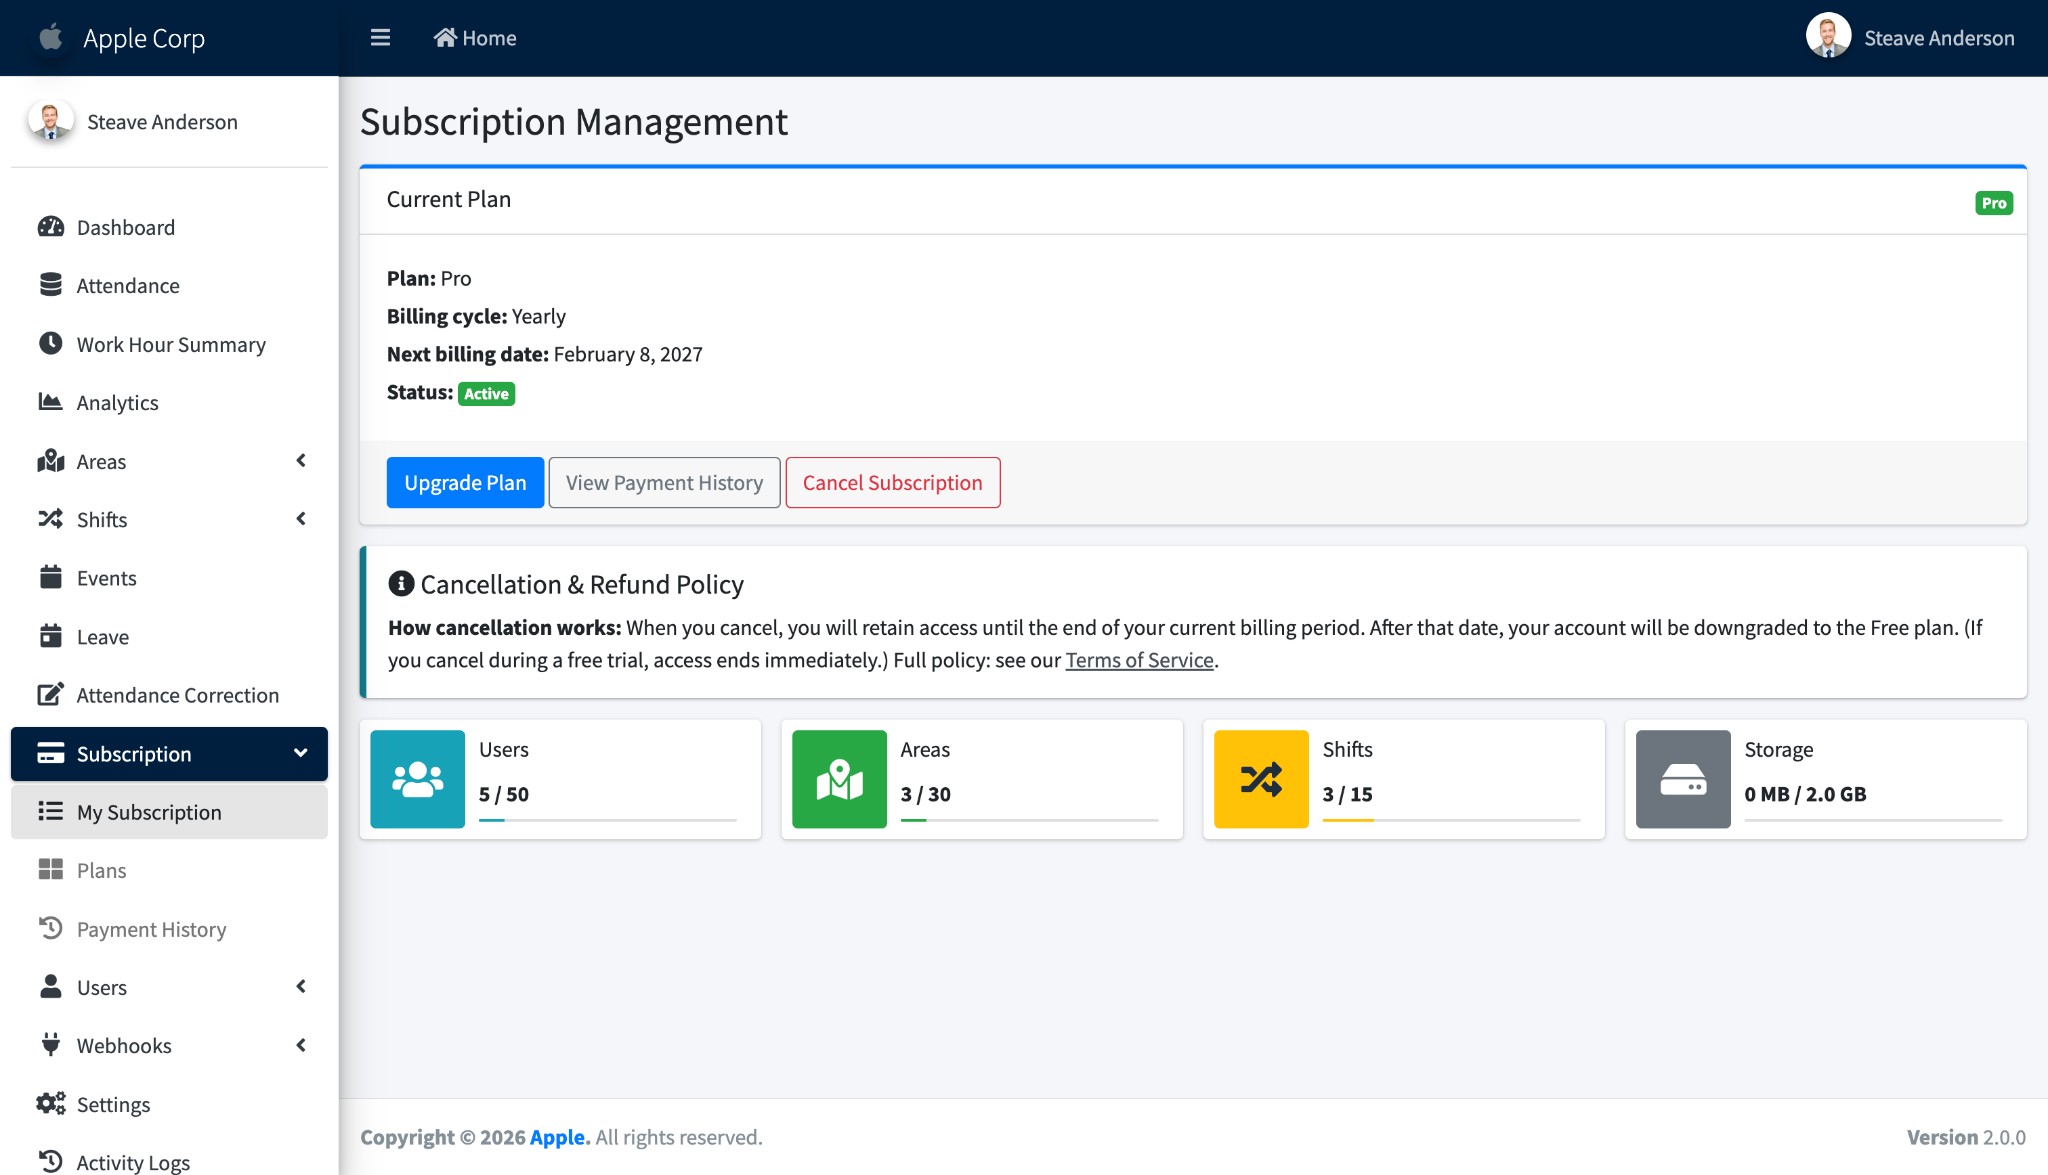The image size is (2048, 1175).
Task: Expand the Areas sidebar submenu
Action: pos(300,461)
